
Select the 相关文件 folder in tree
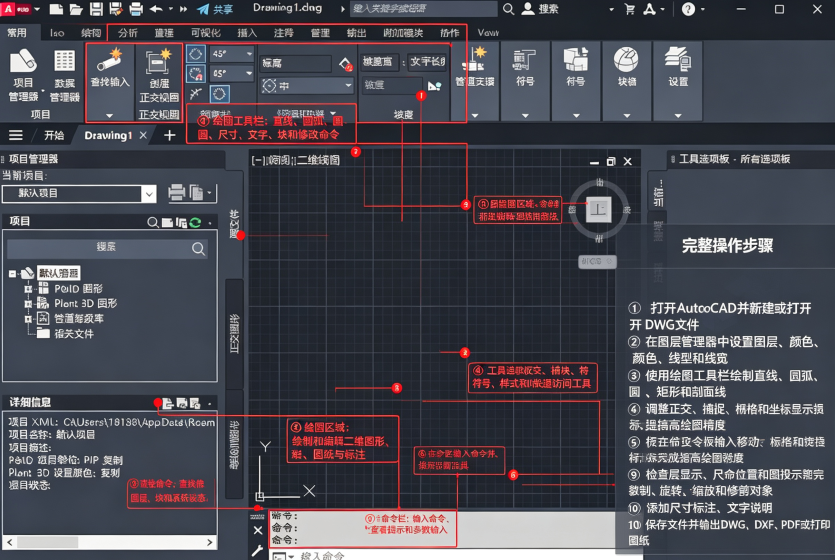pos(66,334)
